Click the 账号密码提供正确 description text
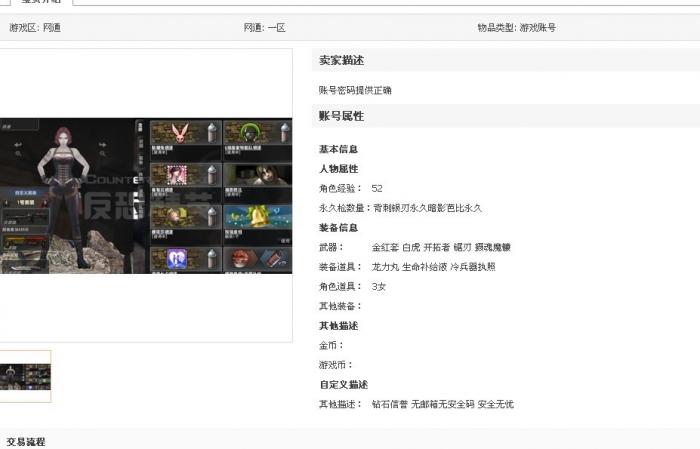The height and width of the screenshot is (449, 700). [355, 90]
